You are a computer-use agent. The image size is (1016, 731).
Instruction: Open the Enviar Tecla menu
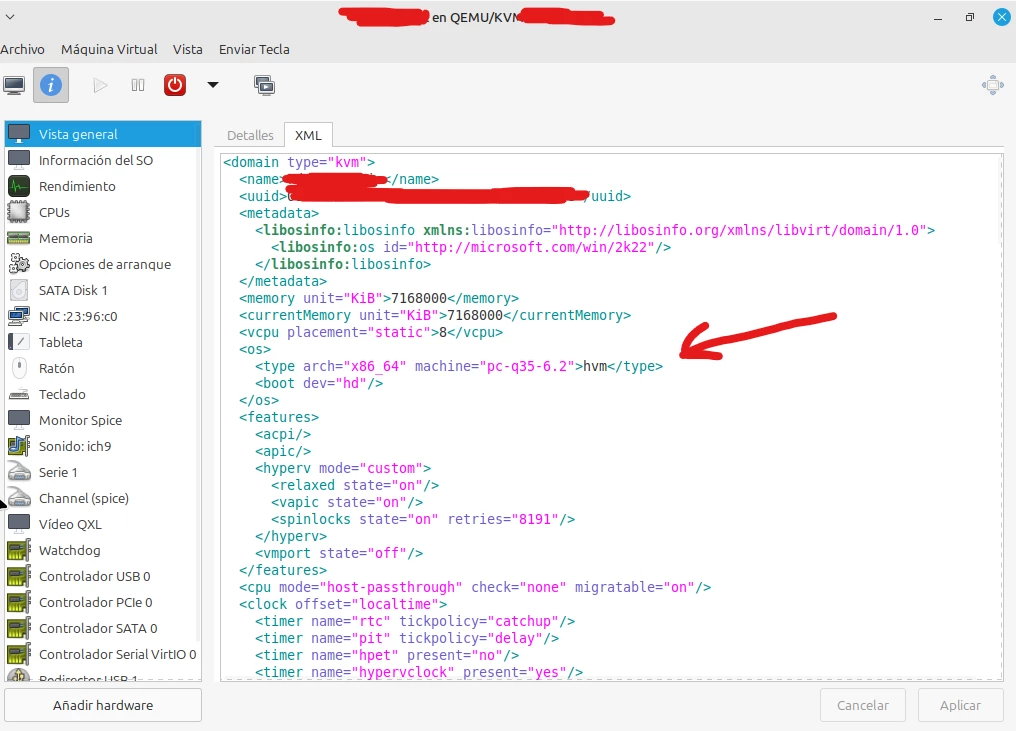[254, 49]
